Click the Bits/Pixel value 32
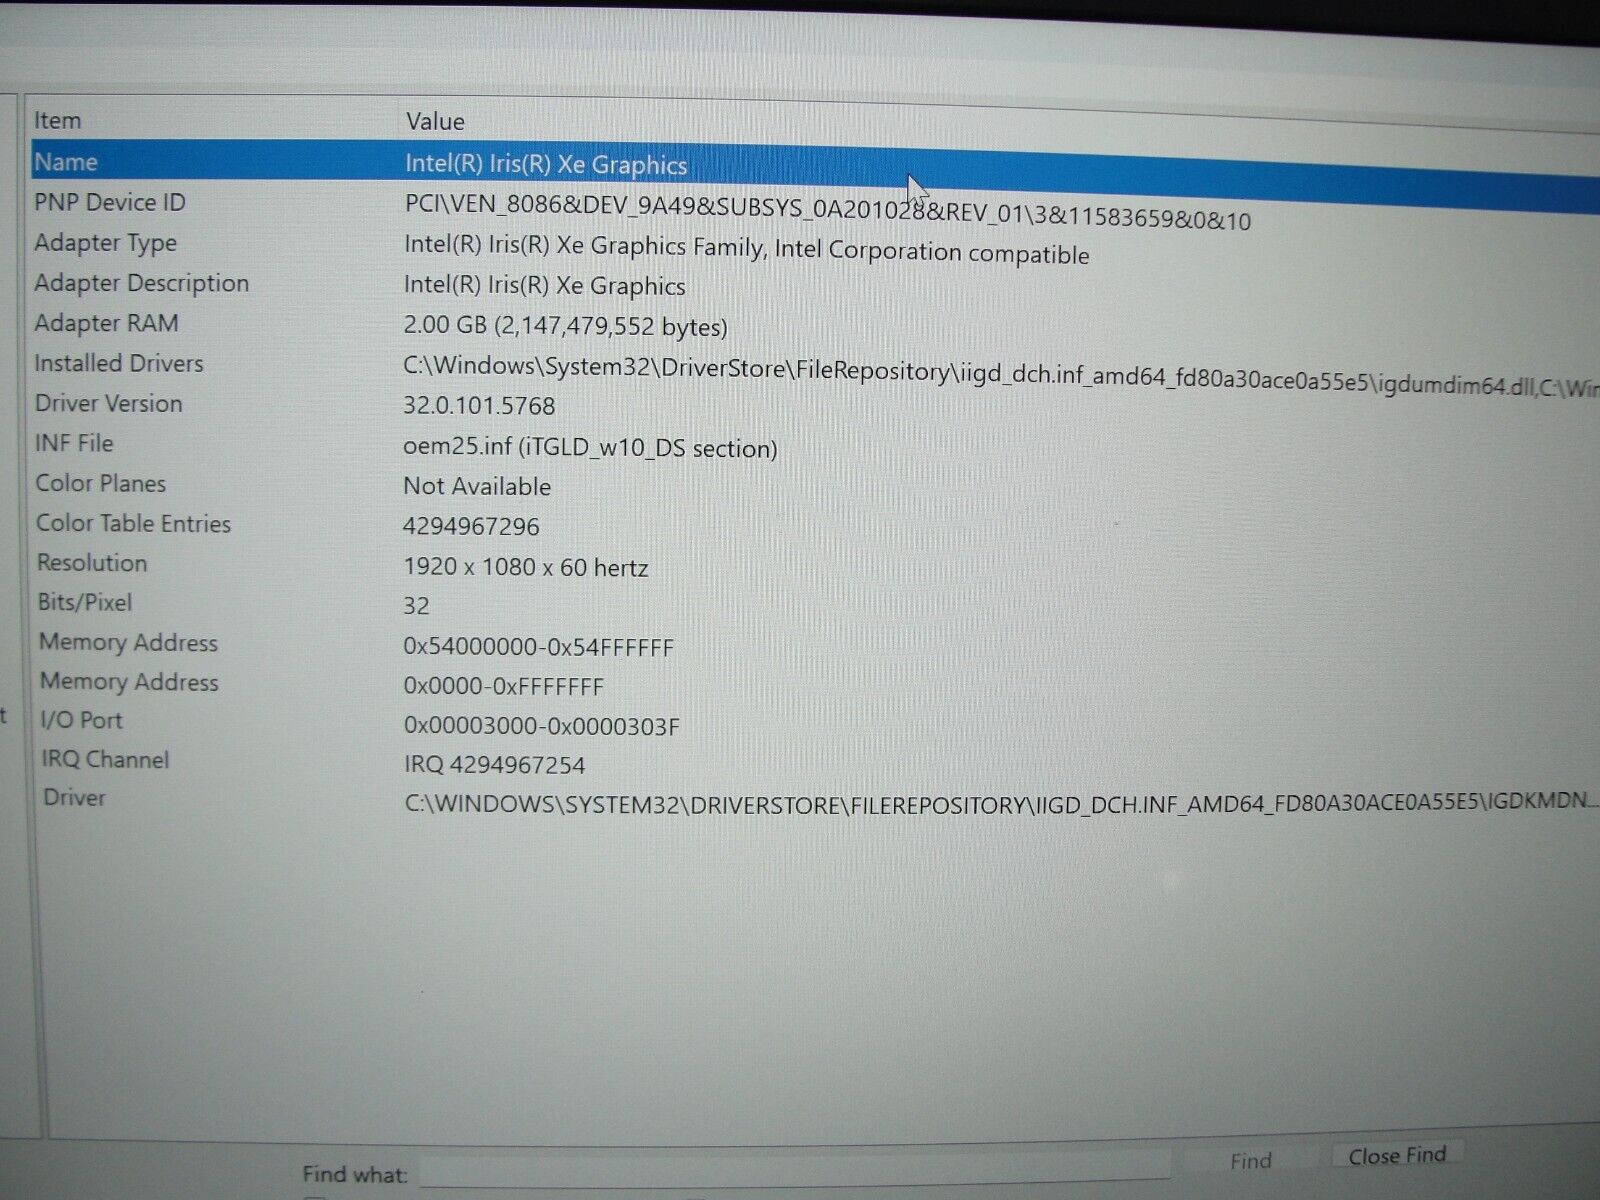 click(x=416, y=606)
